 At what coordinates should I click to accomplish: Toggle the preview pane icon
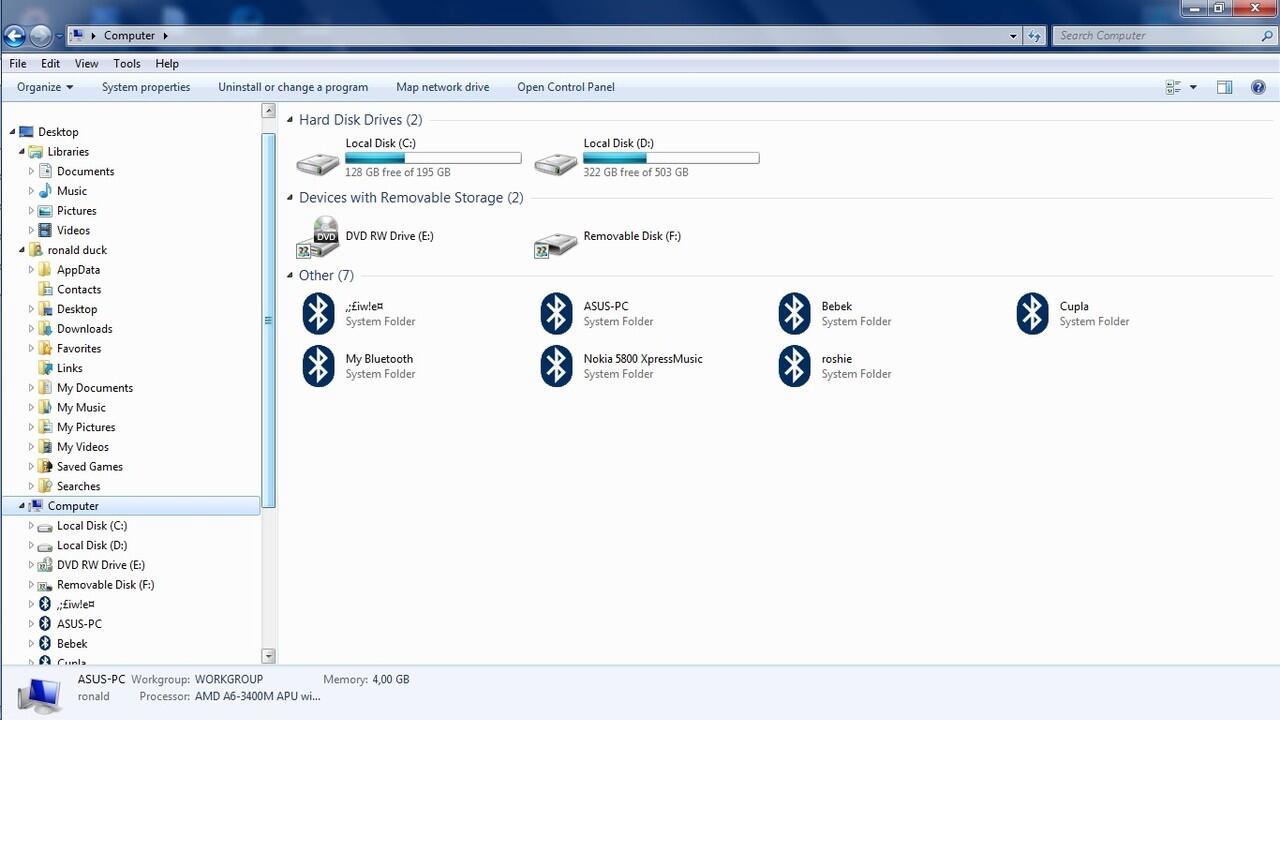[1224, 88]
